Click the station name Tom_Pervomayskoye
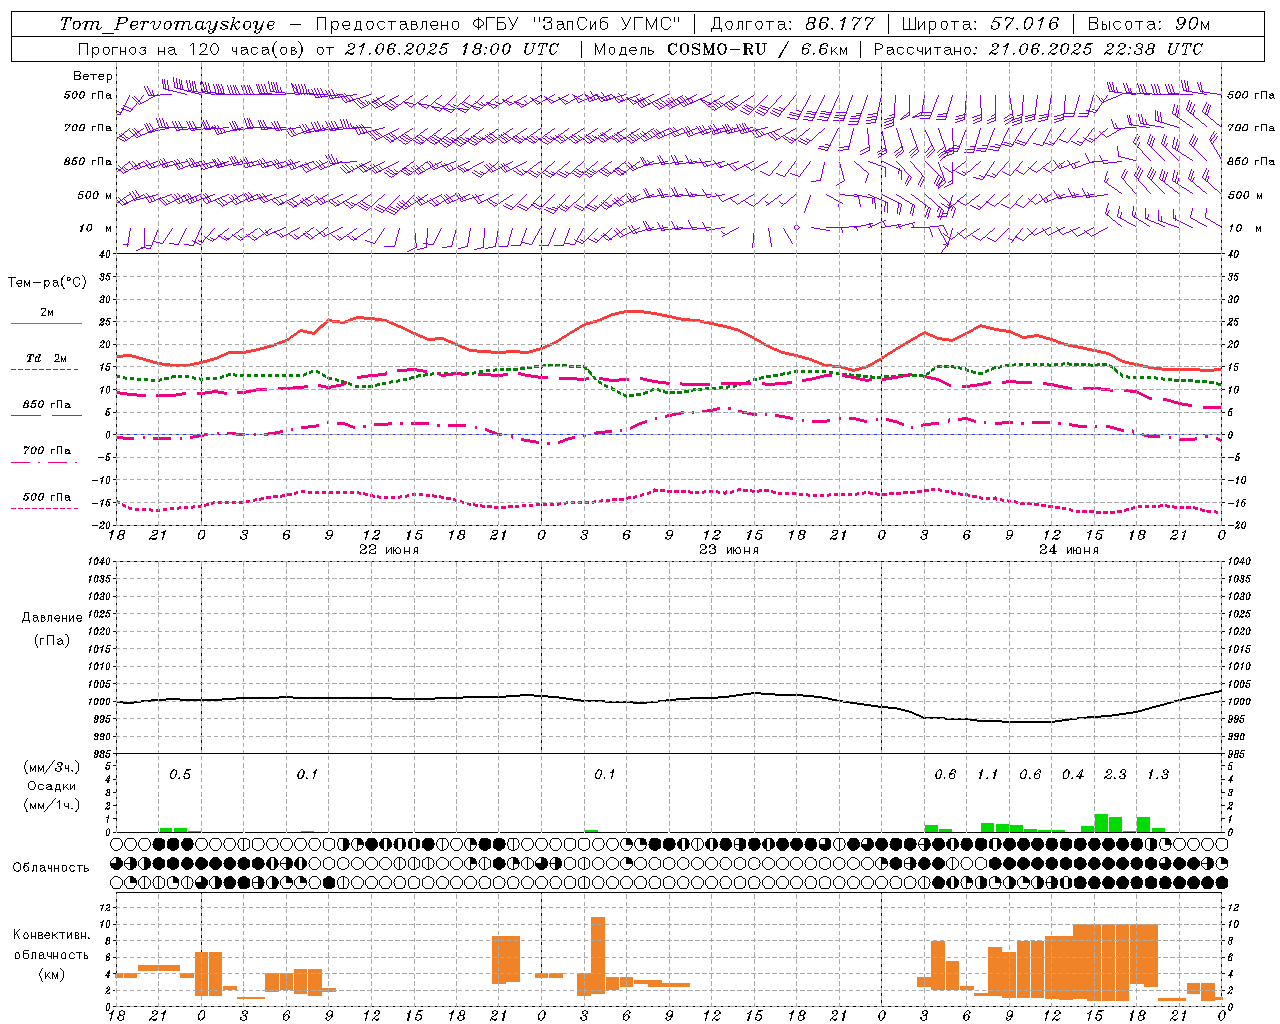This screenshot has width=1280, height=1024. click(x=167, y=24)
